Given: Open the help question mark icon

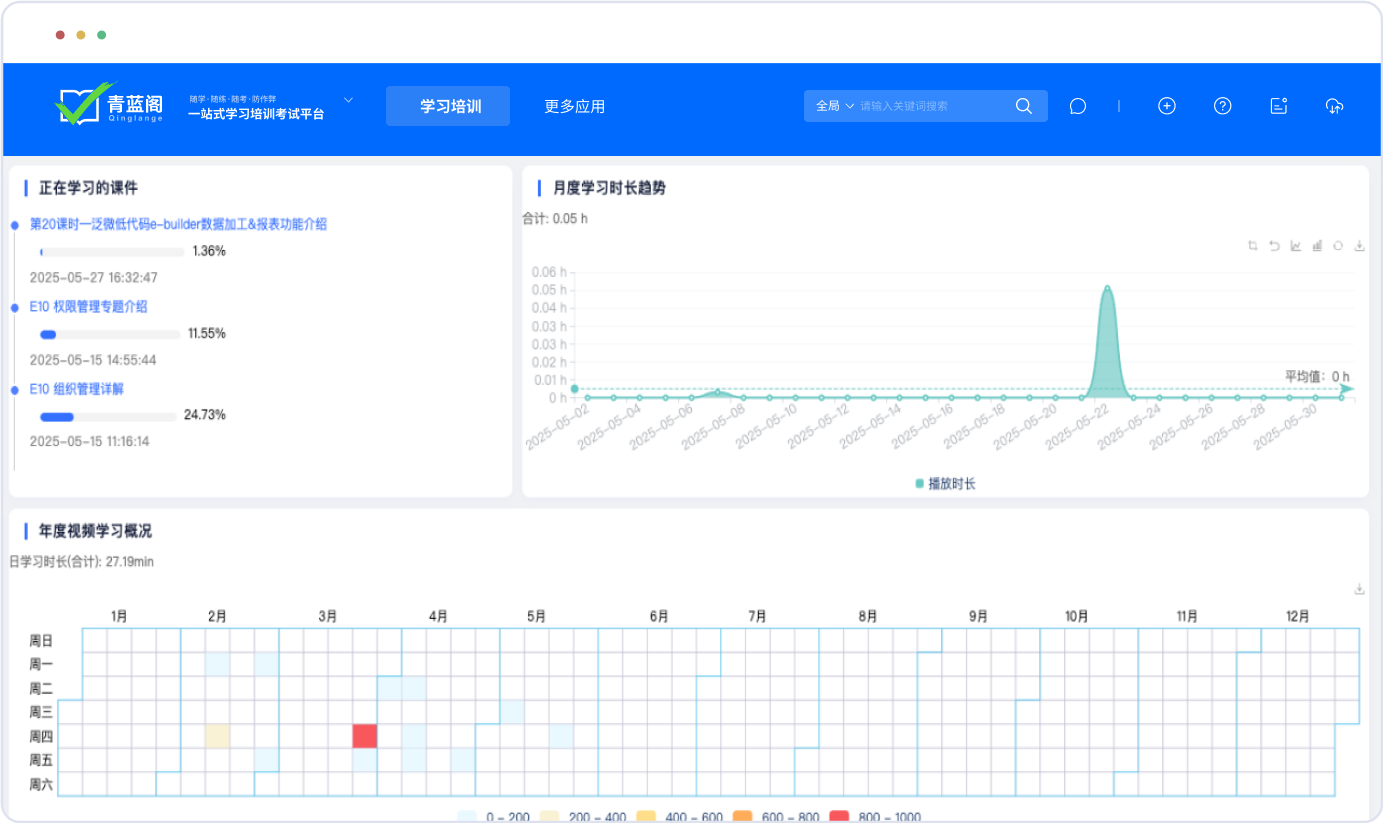Looking at the screenshot, I should pos(1222,106).
